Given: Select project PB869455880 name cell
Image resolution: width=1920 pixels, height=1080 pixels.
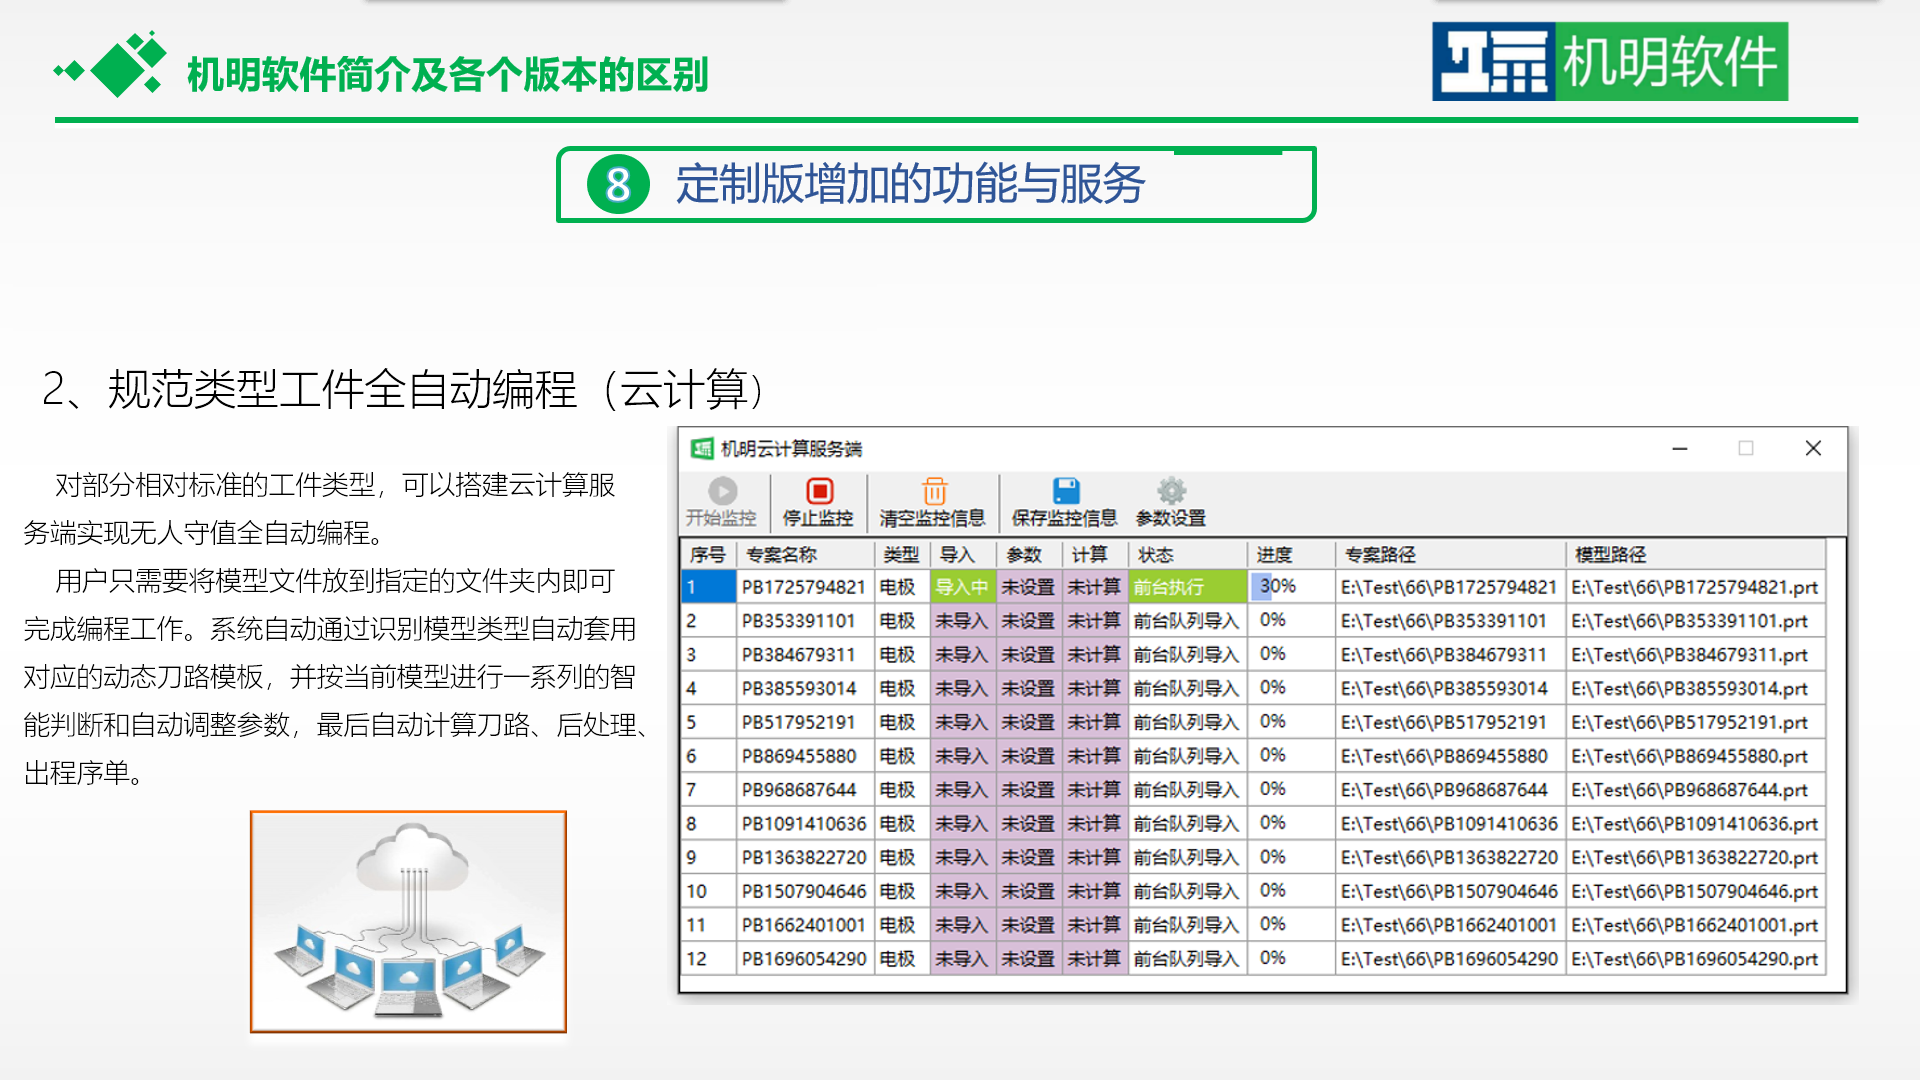Looking at the screenshot, I should click(x=805, y=756).
